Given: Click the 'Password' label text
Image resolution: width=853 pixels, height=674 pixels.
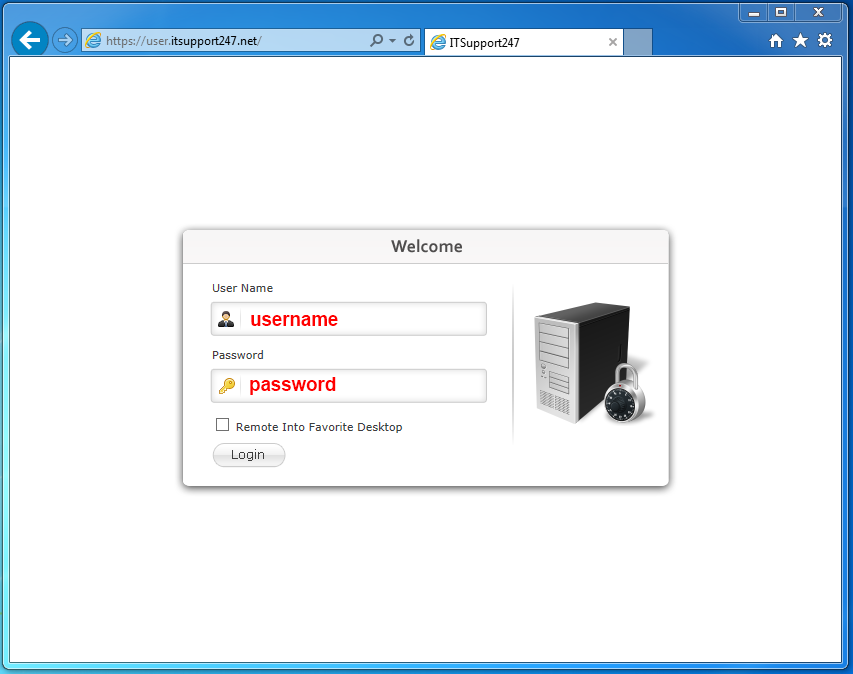Looking at the screenshot, I should click(x=238, y=355).
